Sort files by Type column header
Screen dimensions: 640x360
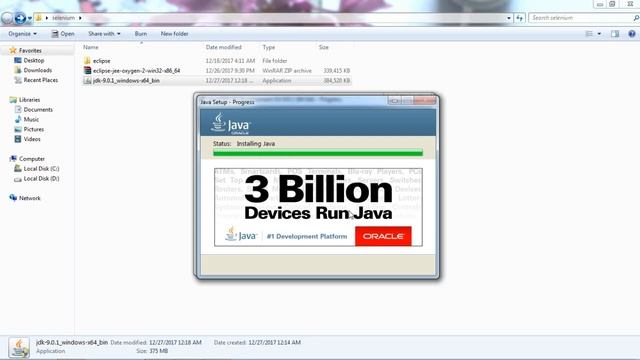point(269,47)
